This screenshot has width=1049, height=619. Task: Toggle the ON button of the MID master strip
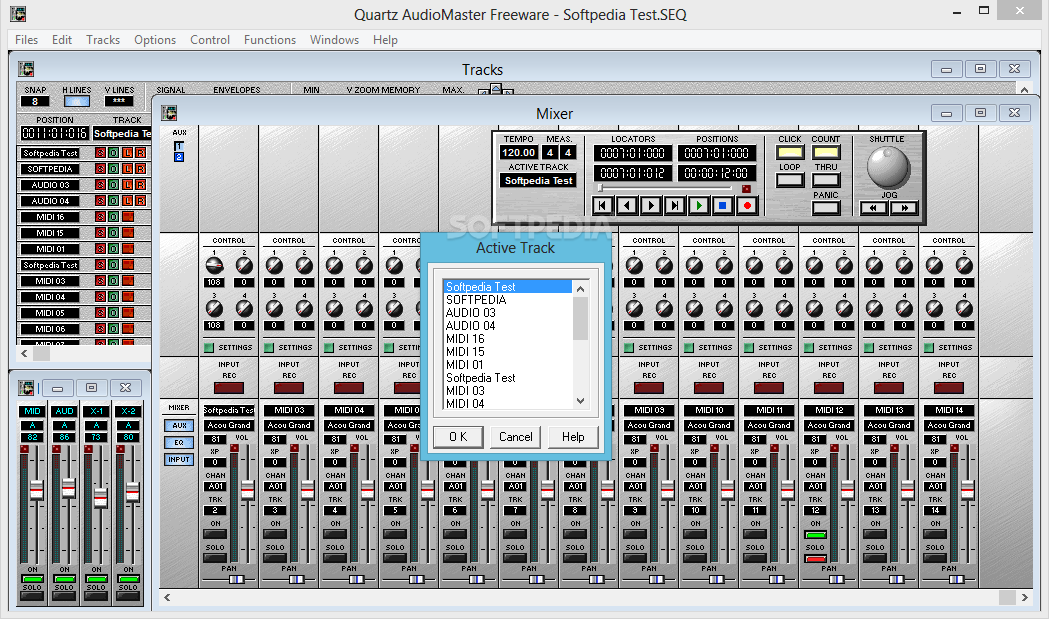pos(32,578)
